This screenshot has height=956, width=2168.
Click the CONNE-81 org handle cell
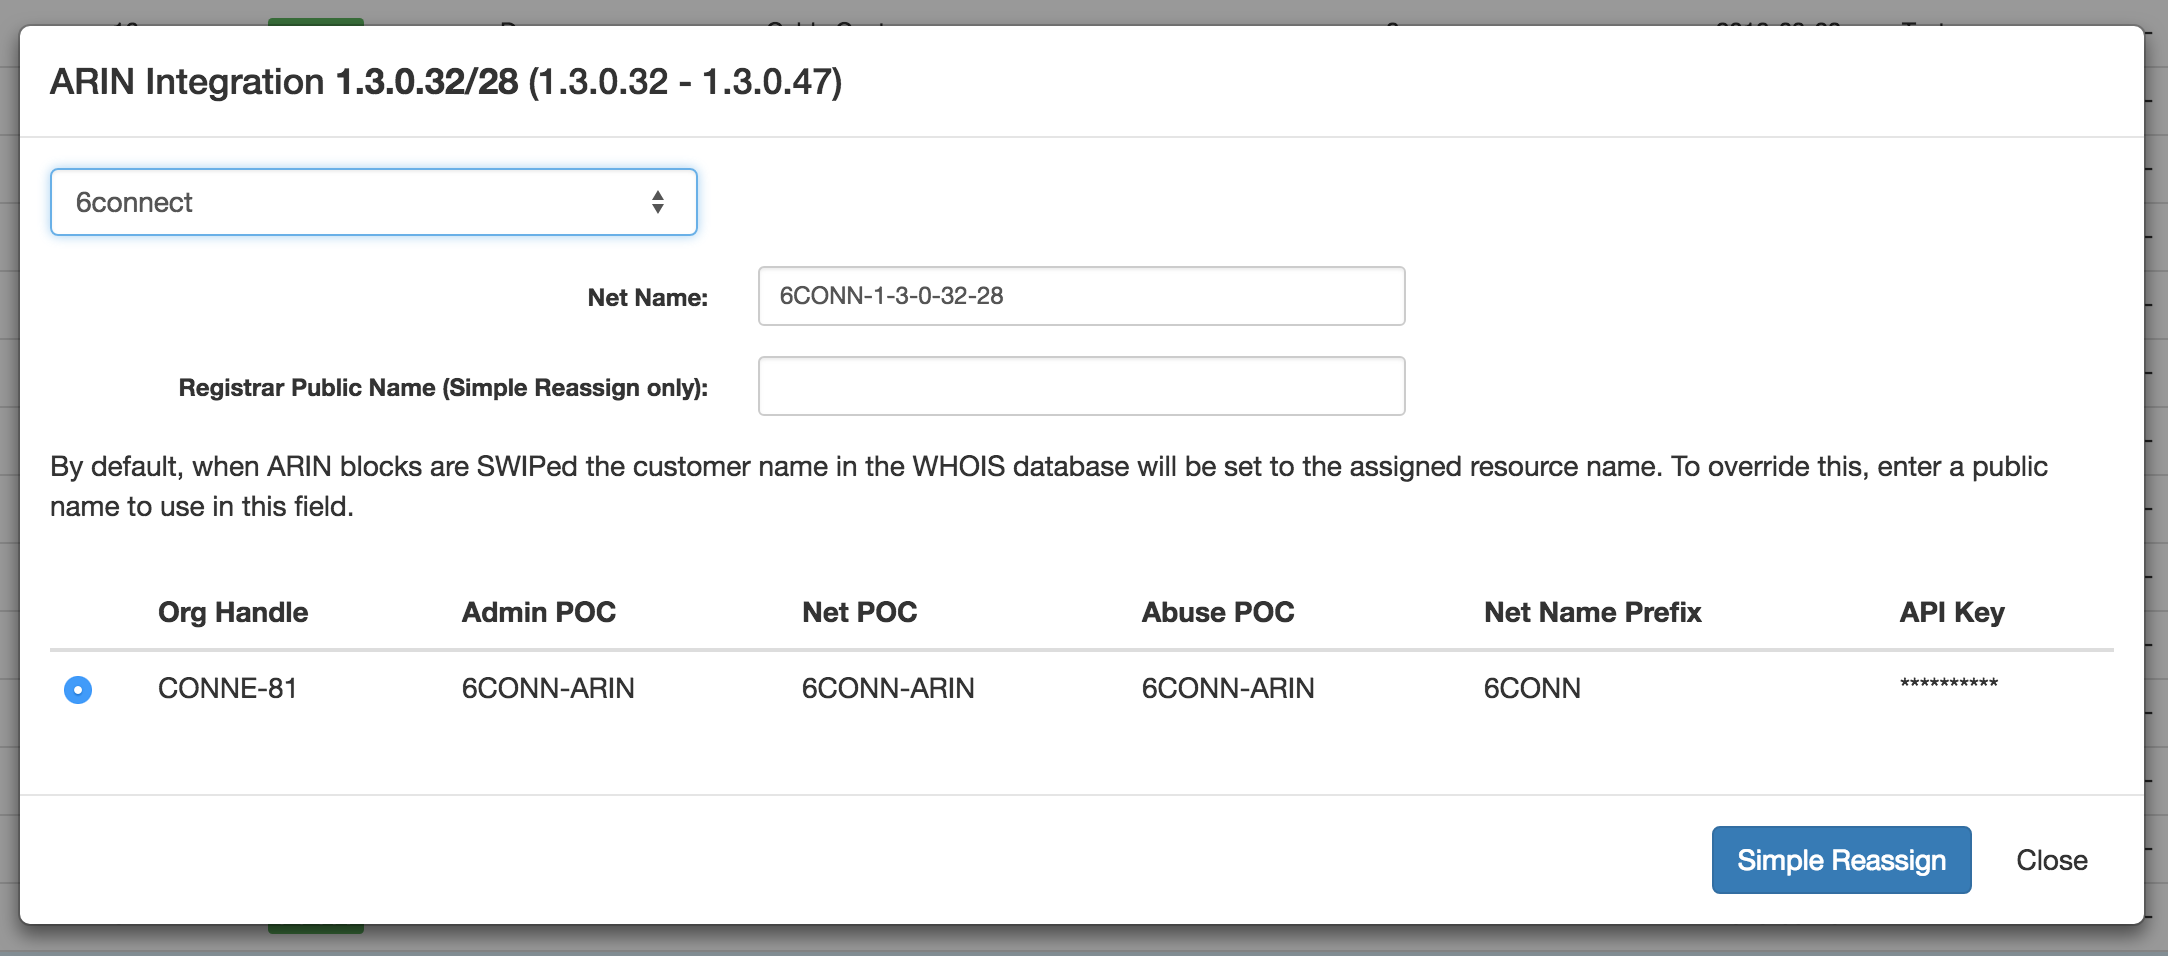pos(227,688)
